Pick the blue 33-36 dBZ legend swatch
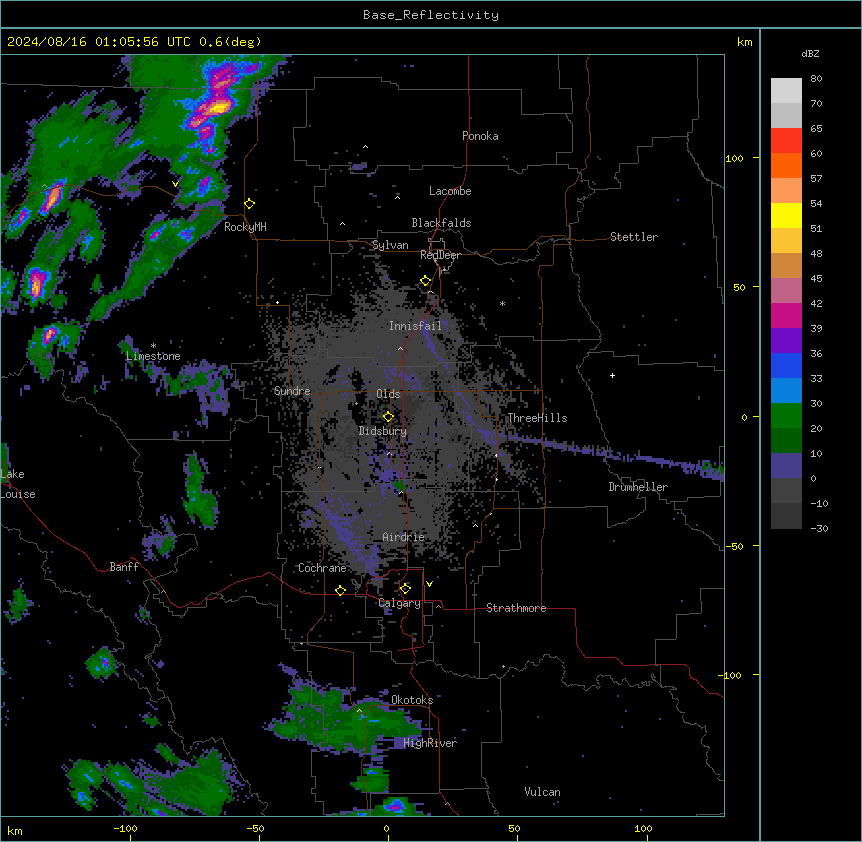The image size is (862, 842). (x=786, y=365)
